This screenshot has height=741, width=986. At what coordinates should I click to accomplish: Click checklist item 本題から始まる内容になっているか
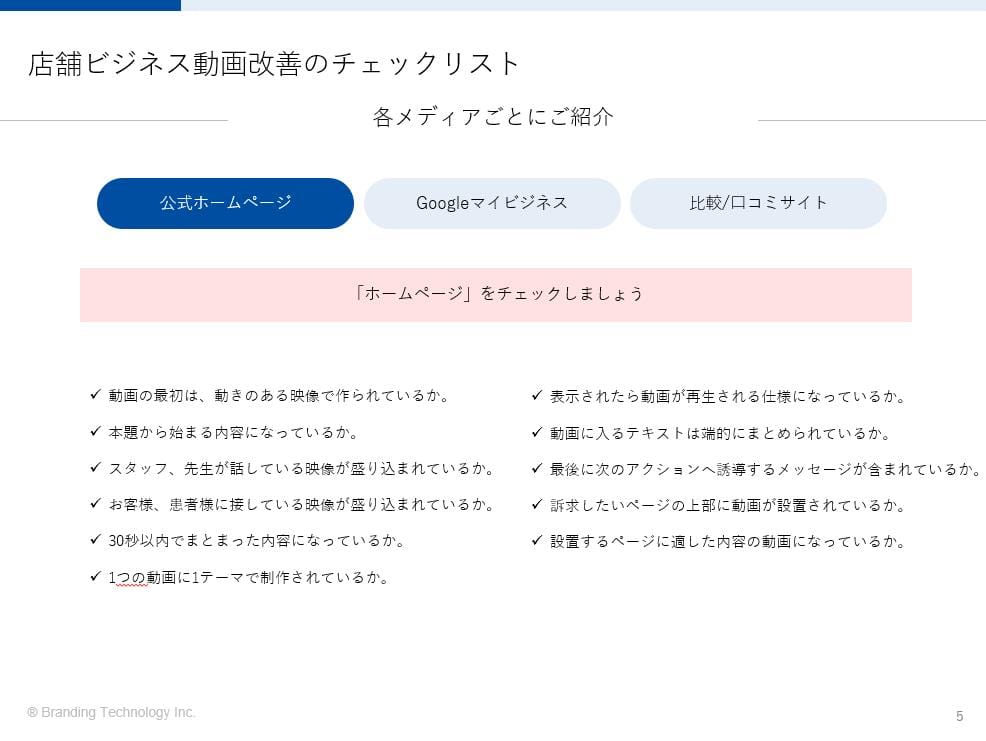click(233, 432)
